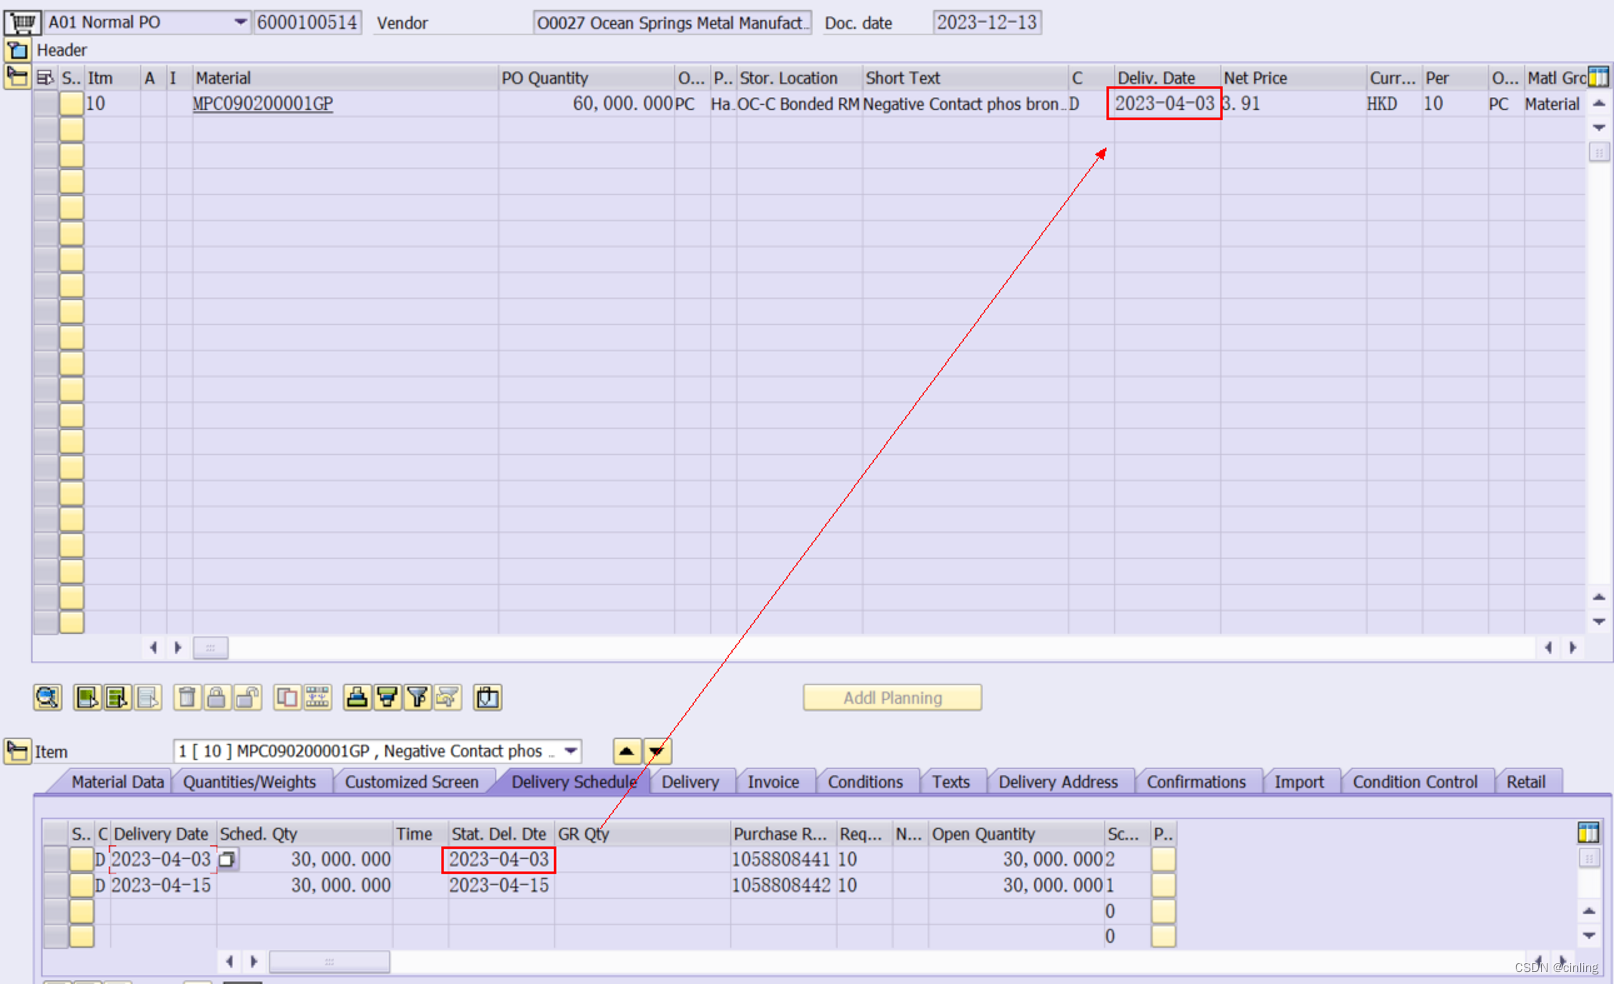The height and width of the screenshot is (984, 1614).
Task: Click the Addl Planning button
Action: (x=891, y=697)
